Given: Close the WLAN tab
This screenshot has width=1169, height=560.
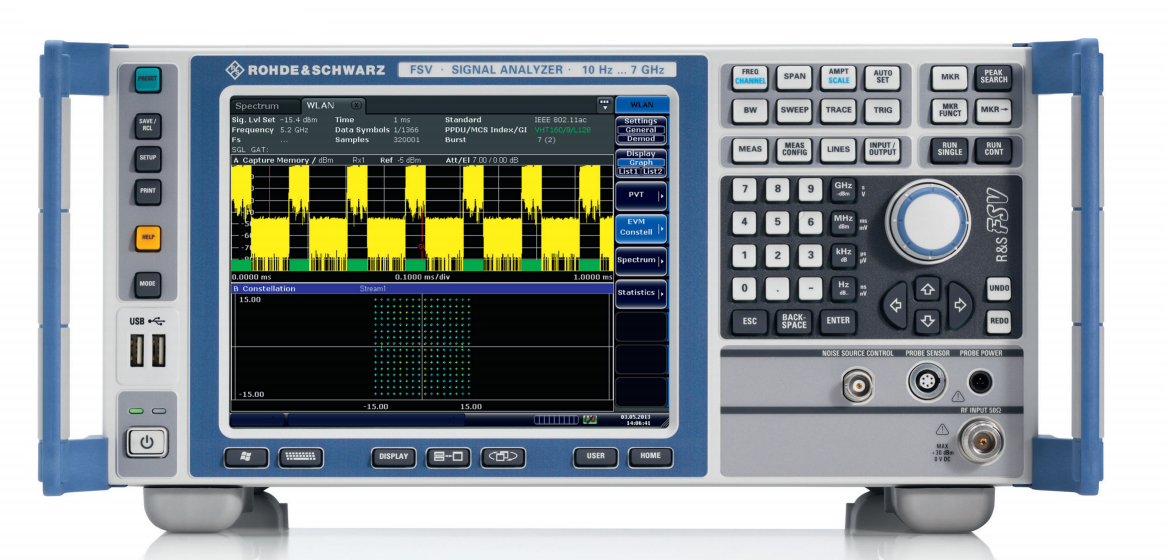Looking at the screenshot, I should point(356,105).
